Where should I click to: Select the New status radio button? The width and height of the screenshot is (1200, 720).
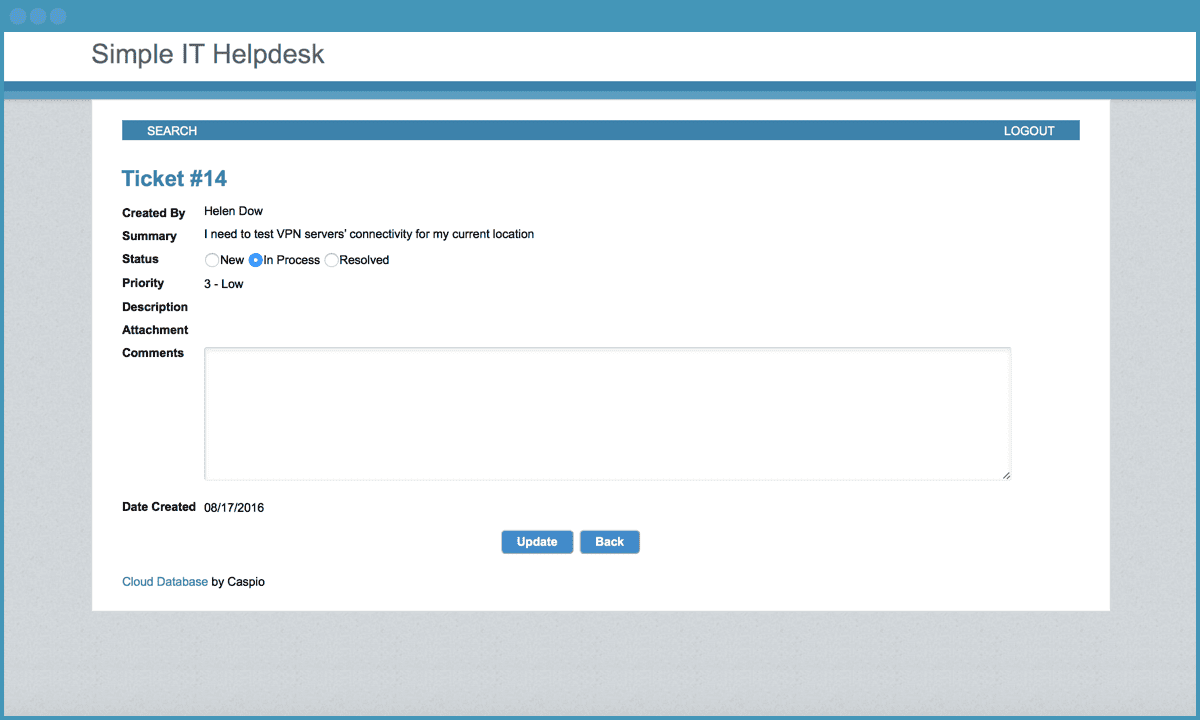(211, 260)
